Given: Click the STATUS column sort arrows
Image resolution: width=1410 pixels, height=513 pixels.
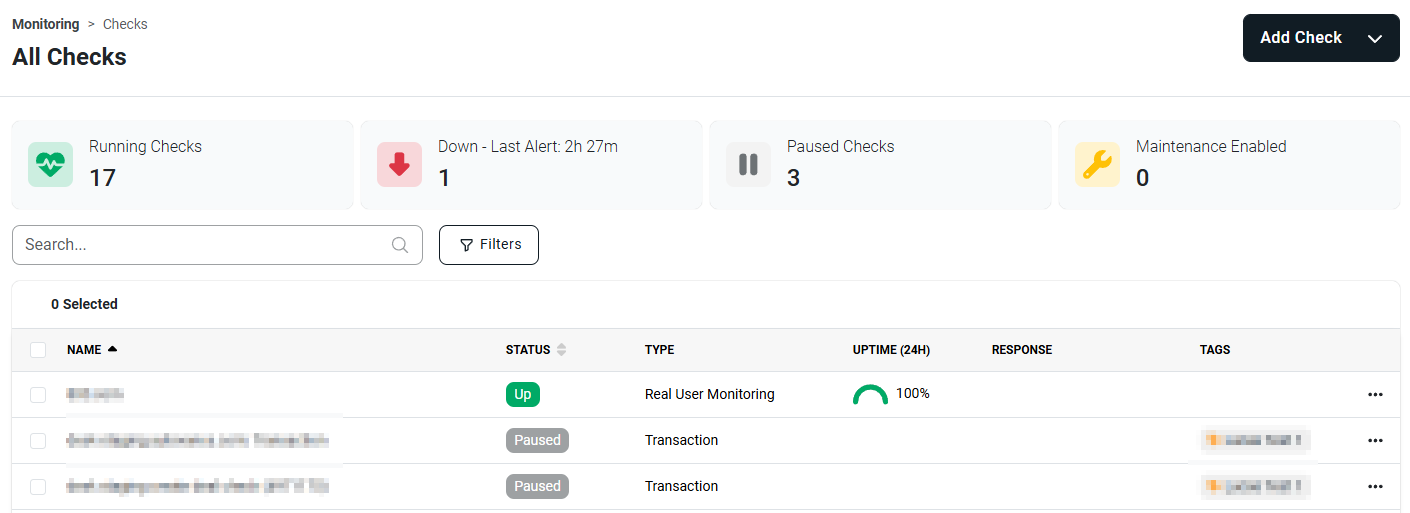Looking at the screenshot, I should coord(561,350).
